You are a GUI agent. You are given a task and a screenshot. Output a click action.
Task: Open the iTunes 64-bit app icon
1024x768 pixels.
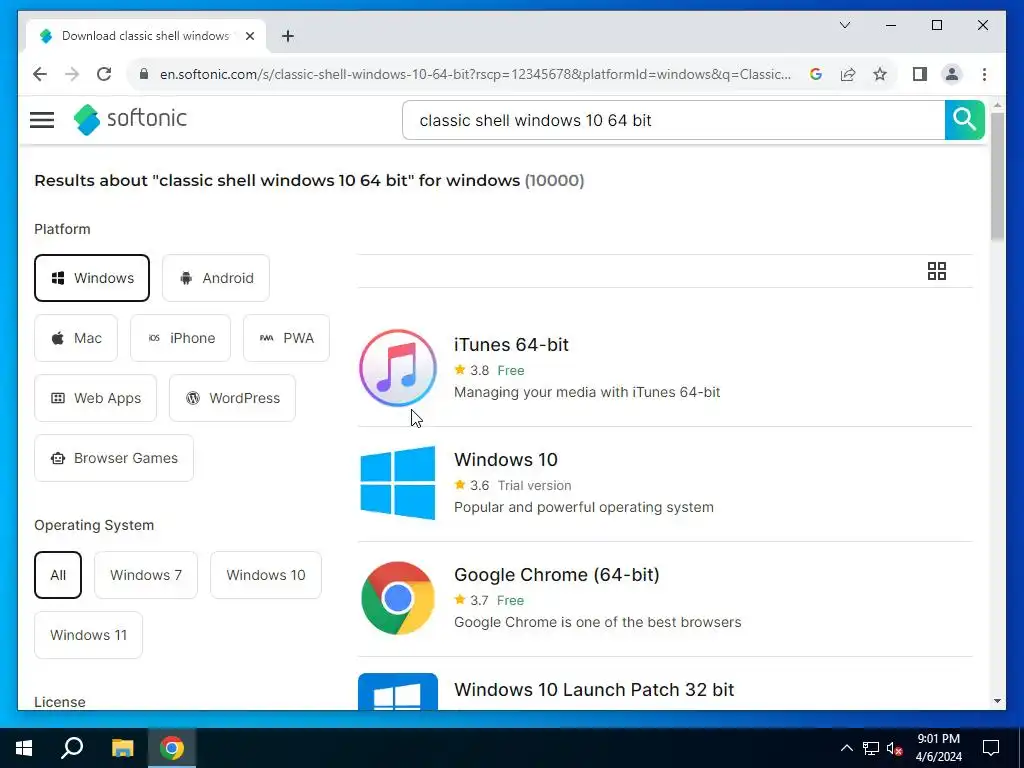pyautogui.click(x=398, y=368)
